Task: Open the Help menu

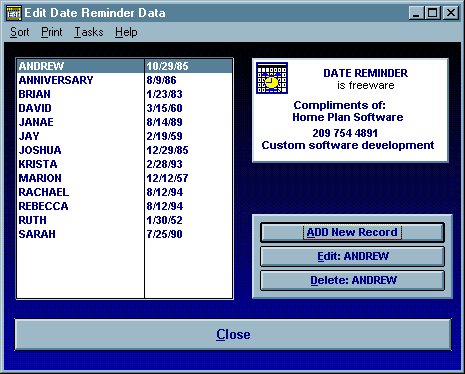Action: click(x=126, y=32)
